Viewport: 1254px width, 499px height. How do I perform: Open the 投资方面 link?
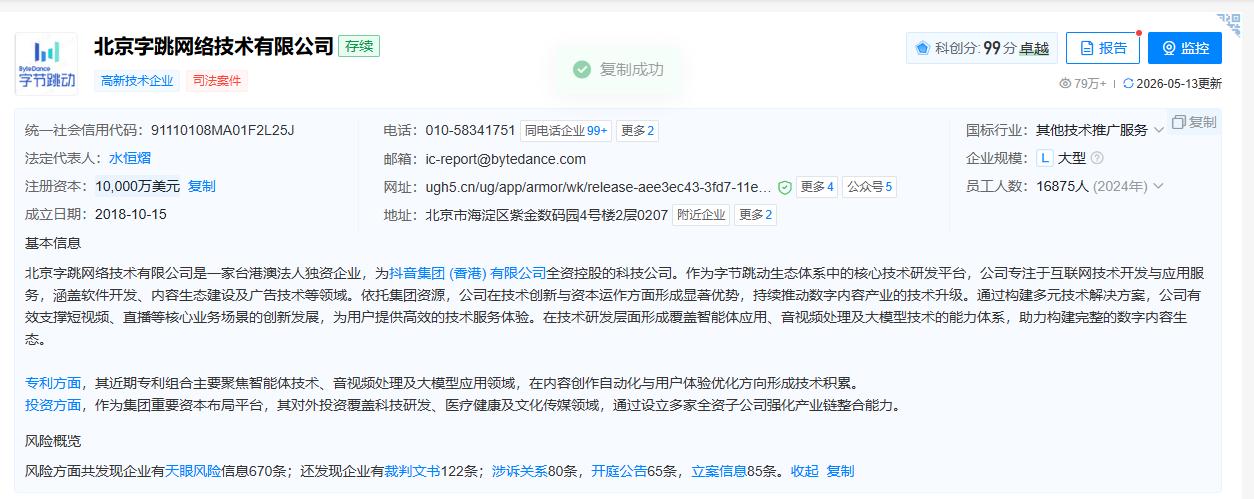coord(53,405)
